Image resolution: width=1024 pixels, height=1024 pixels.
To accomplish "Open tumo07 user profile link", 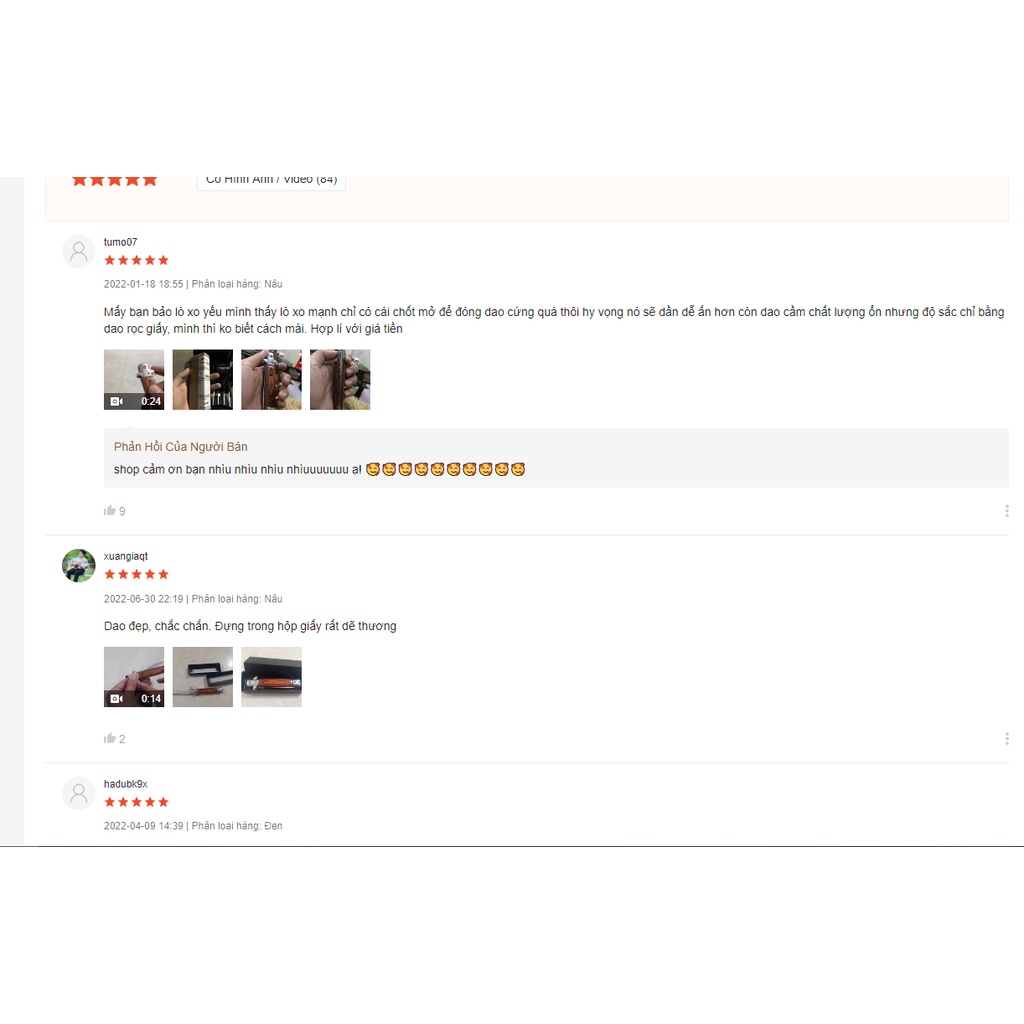I will (120, 242).
